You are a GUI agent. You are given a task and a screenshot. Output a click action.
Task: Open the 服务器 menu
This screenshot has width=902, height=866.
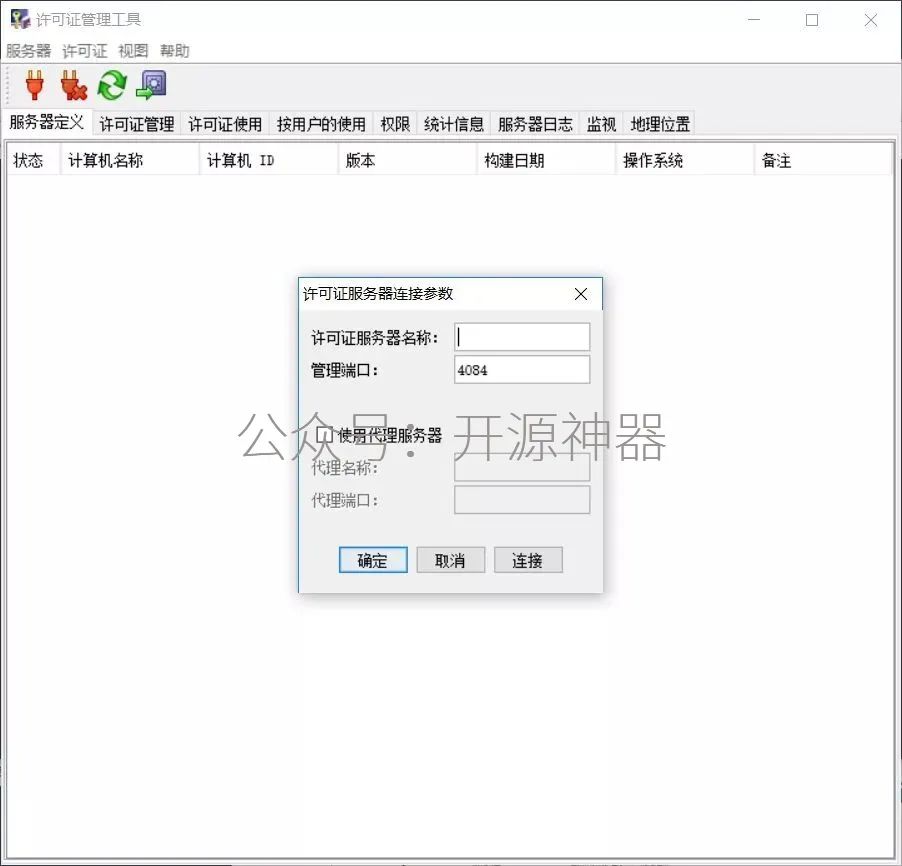28,51
